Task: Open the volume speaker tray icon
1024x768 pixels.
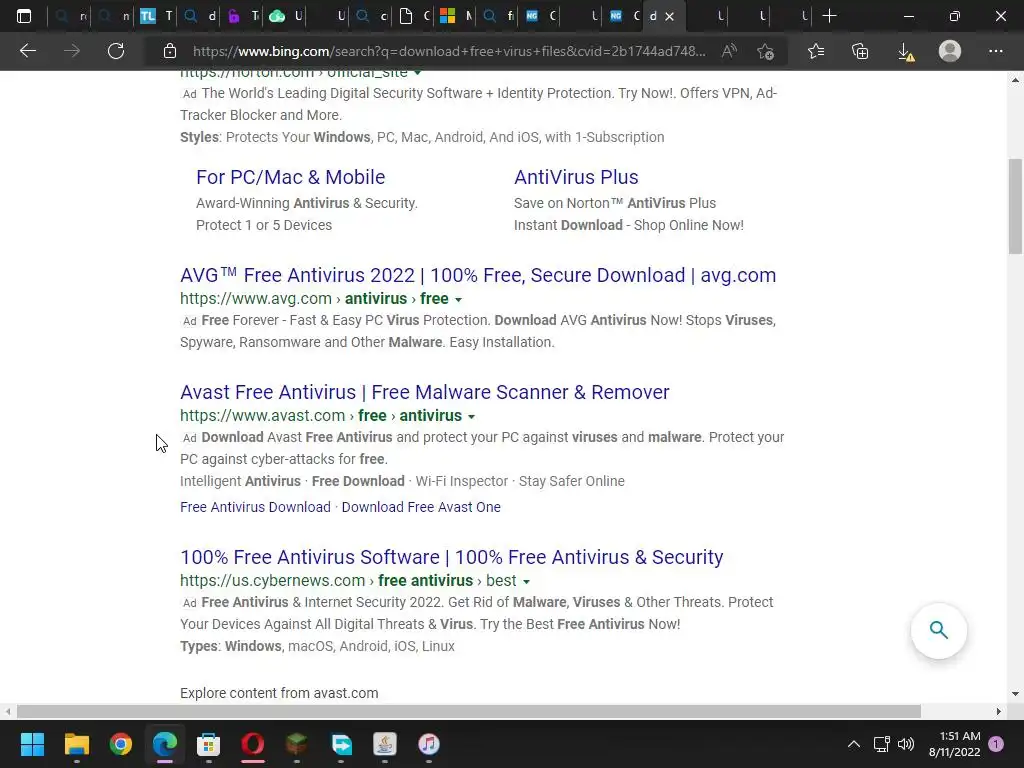Action: [906, 744]
